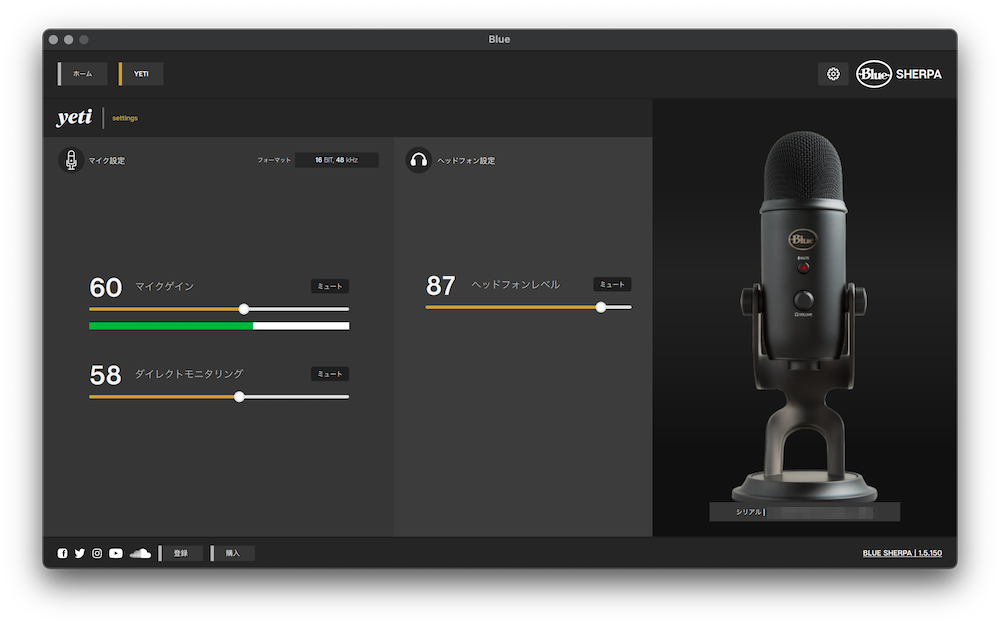Click the microphone icon beside マイク設定

pos(71,160)
